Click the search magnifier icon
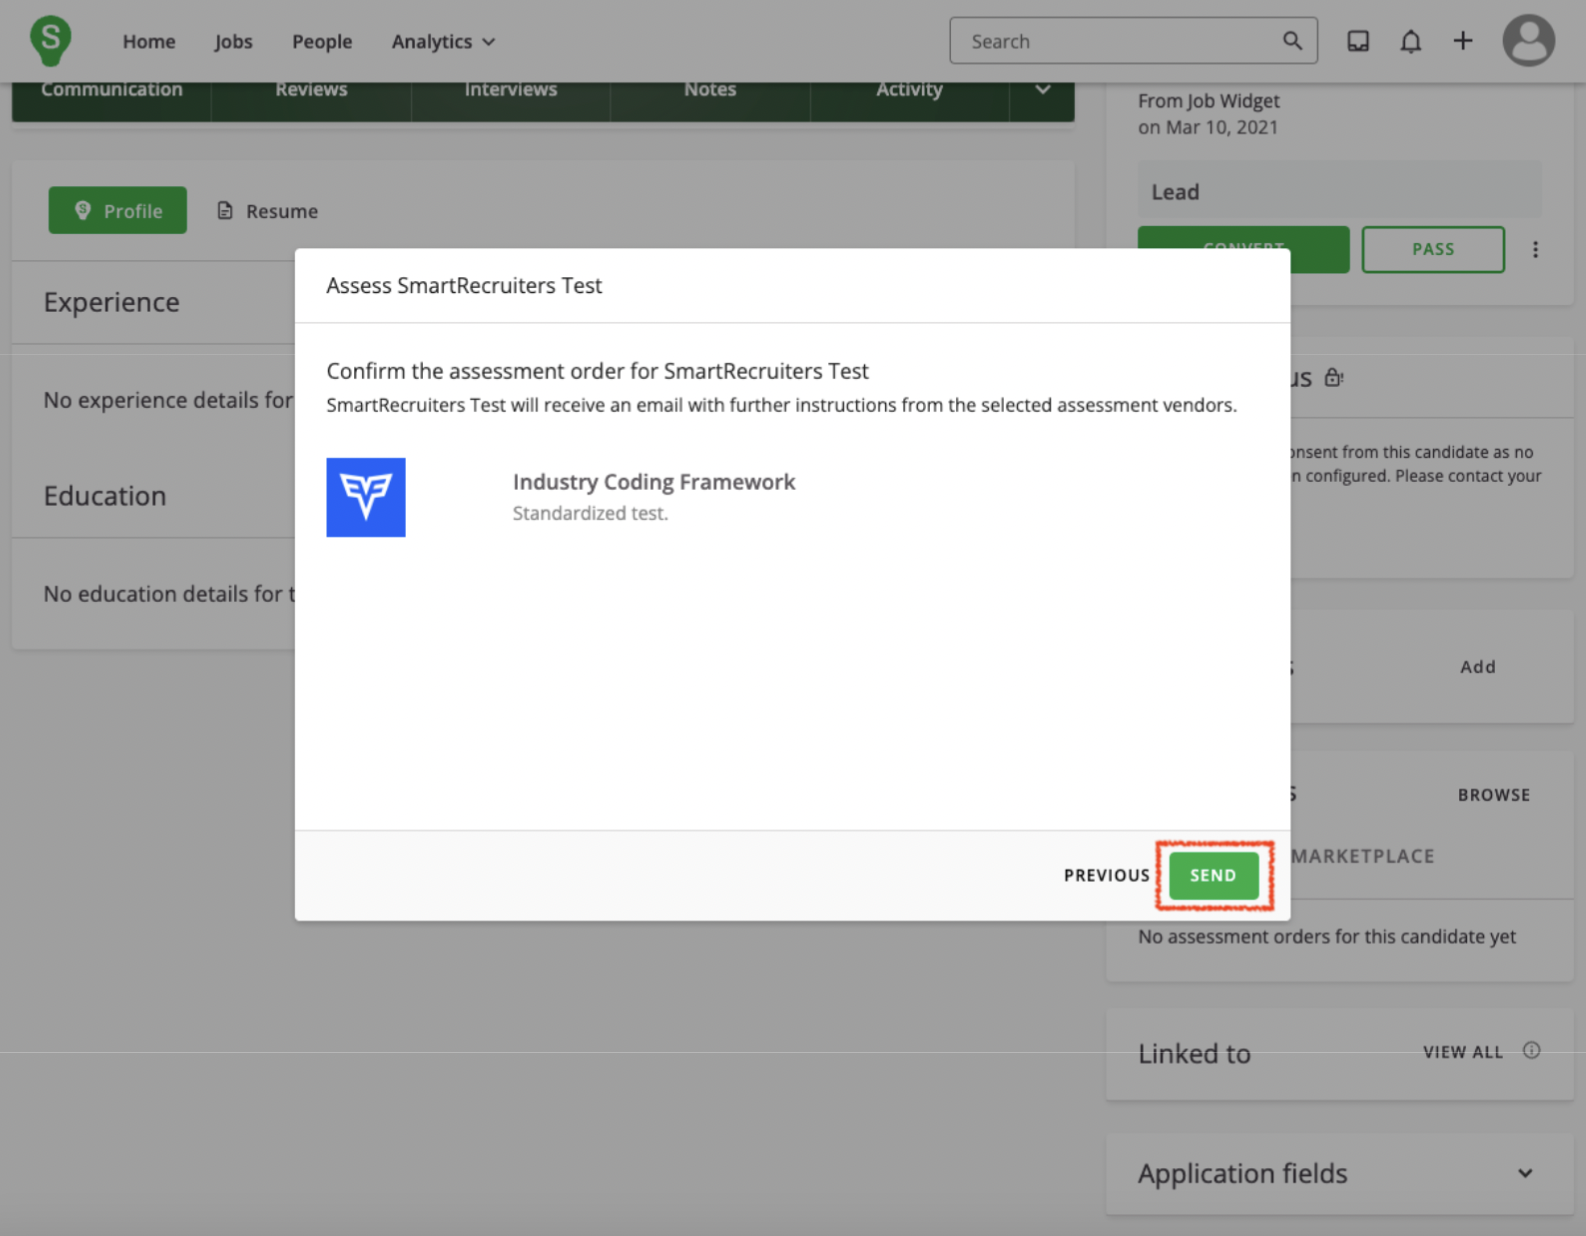1586x1236 pixels. (x=1292, y=41)
